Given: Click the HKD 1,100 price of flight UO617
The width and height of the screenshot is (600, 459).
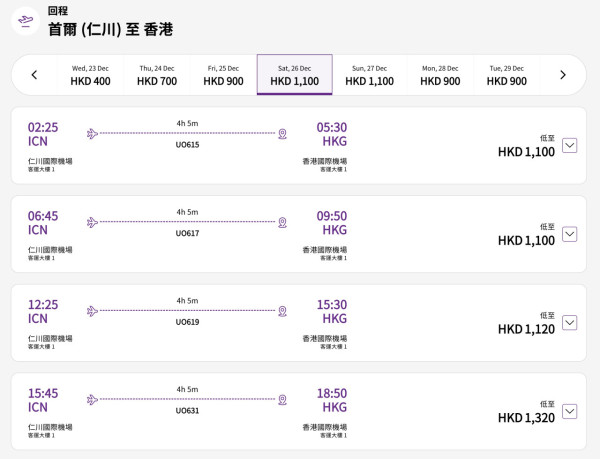Looking at the screenshot, I should click(x=526, y=241).
